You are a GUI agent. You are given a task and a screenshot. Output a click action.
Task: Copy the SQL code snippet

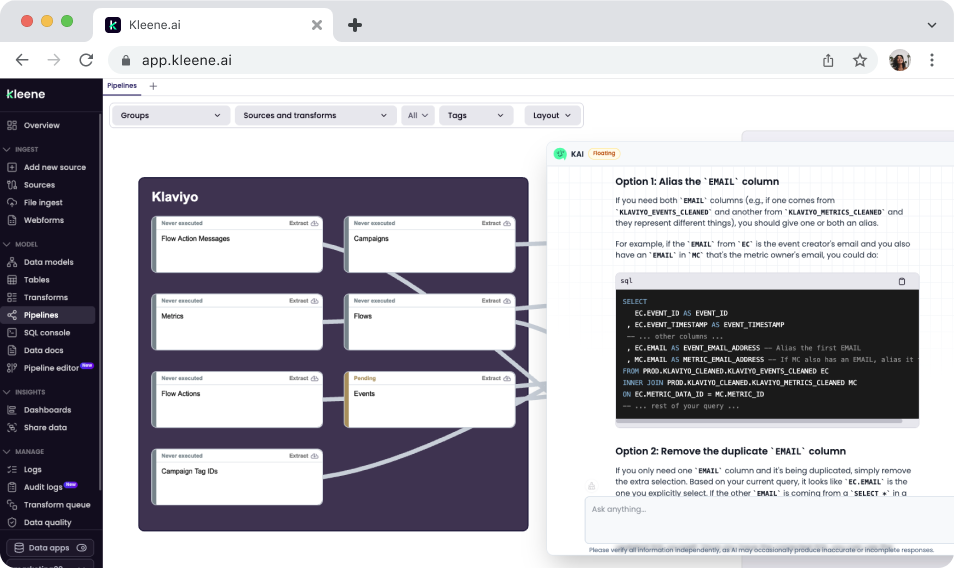click(902, 281)
